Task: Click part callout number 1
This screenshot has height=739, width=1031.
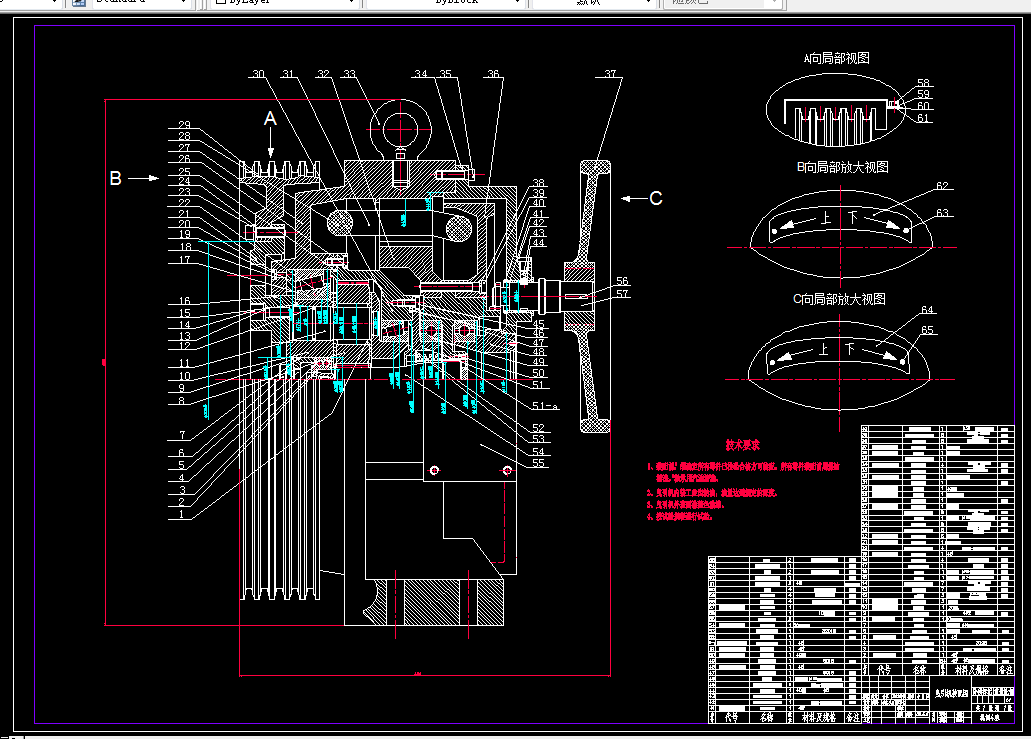Action: (182, 514)
